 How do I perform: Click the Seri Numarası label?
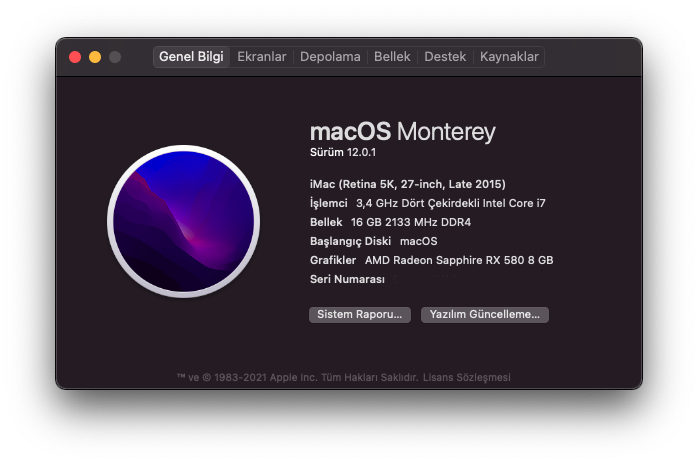pyautogui.click(x=348, y=279)
